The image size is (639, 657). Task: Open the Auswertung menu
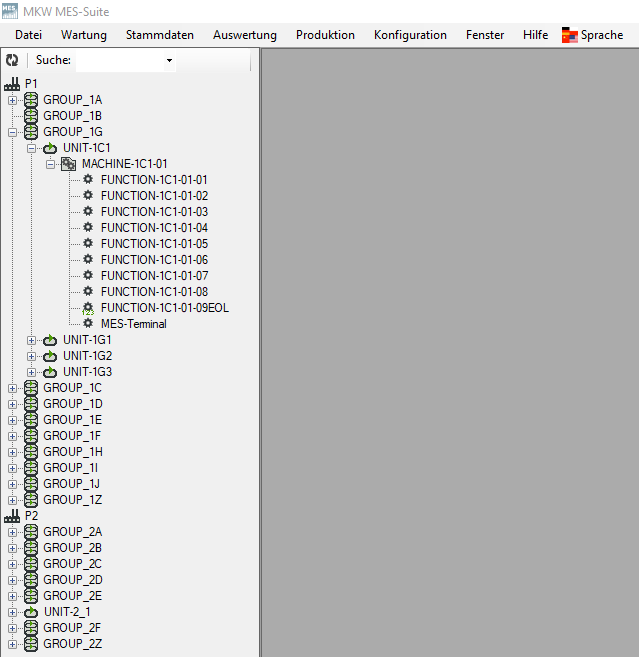point(245,35)
